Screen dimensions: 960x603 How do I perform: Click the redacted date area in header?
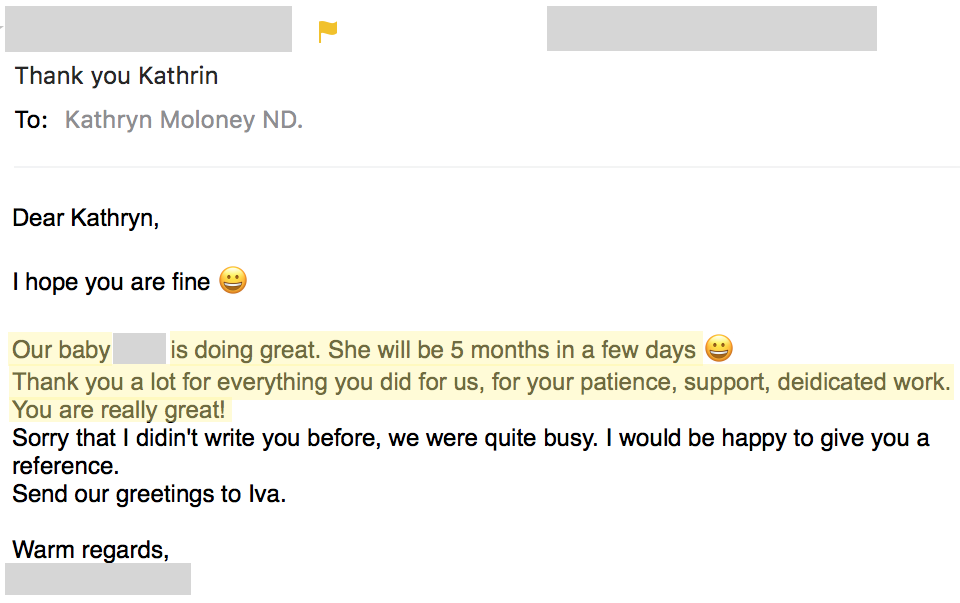pos(711,28)
